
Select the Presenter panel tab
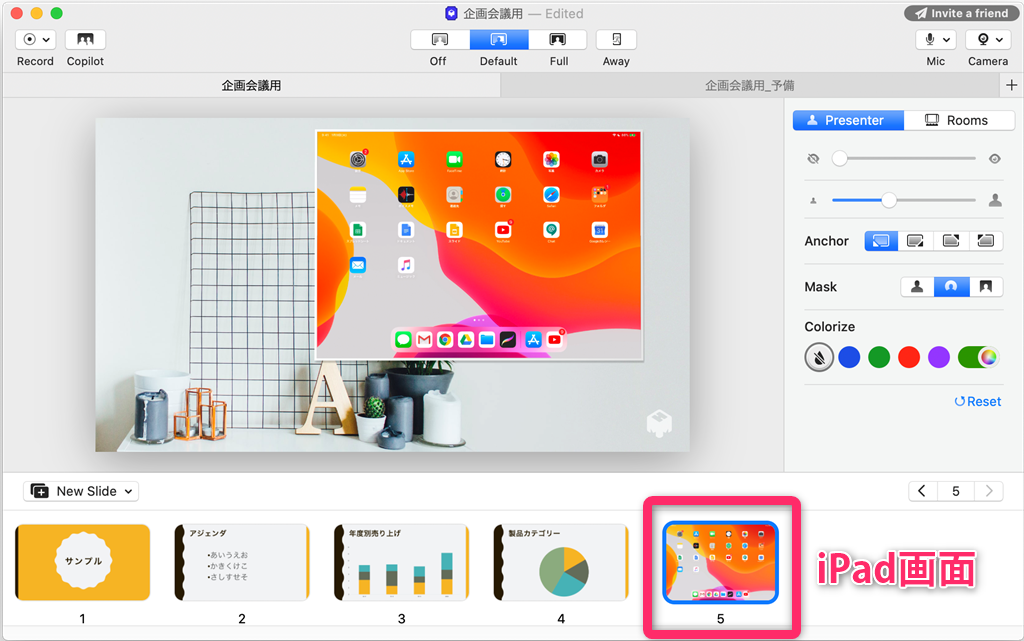point(848,120)
